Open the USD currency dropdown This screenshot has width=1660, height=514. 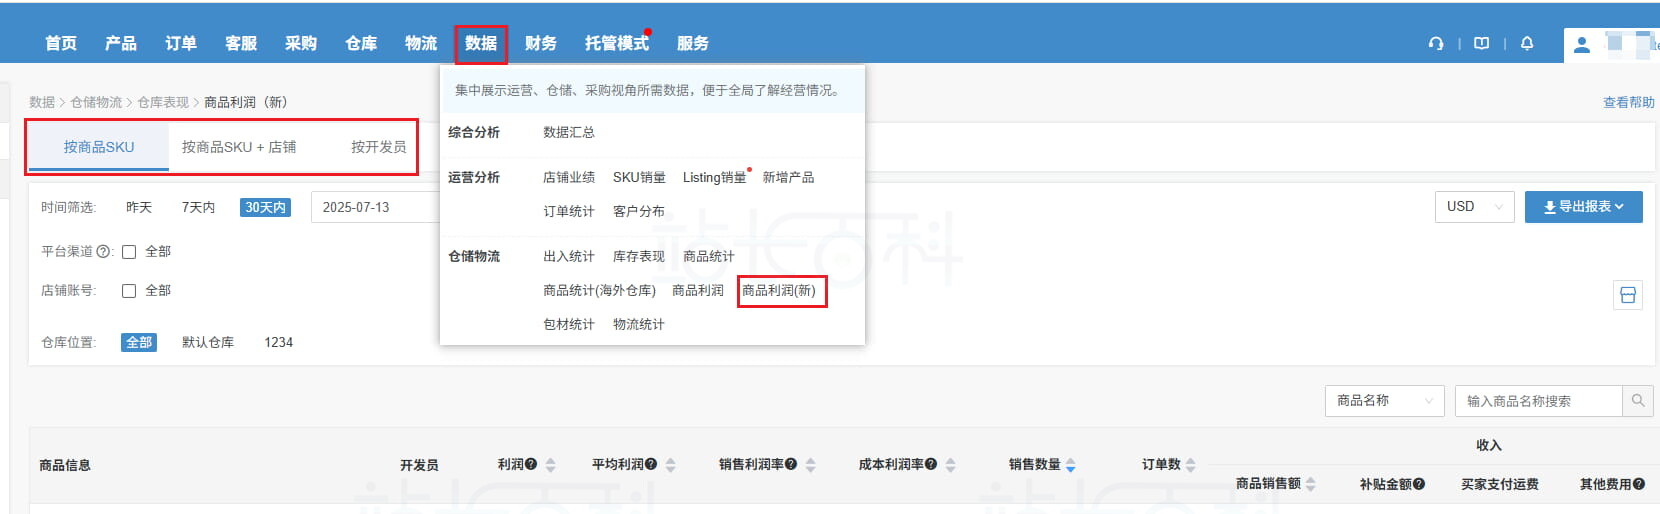tap(1474, 206)
